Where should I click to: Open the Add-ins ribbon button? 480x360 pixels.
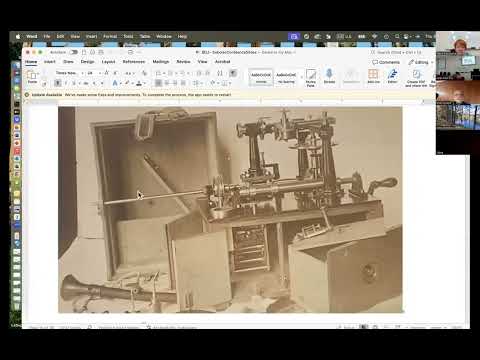coord(373,76)
